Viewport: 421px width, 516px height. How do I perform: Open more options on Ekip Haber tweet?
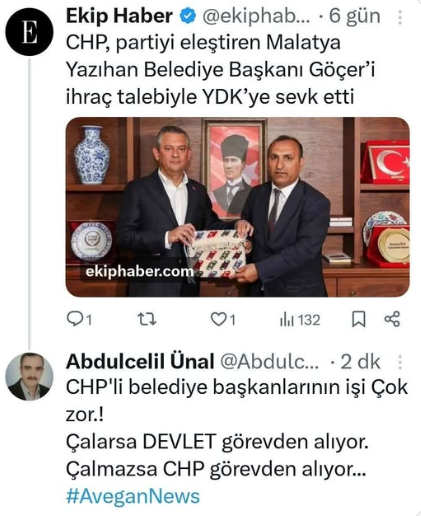[400, 17]
